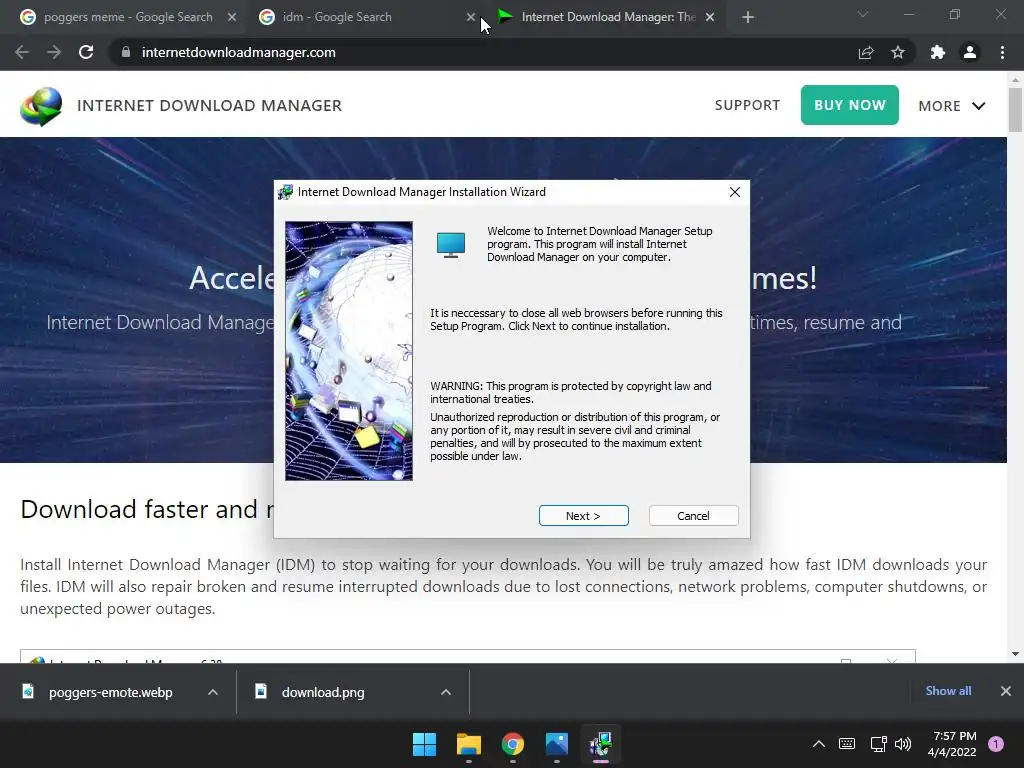Close the poggers meme tab

coord(232,17)
